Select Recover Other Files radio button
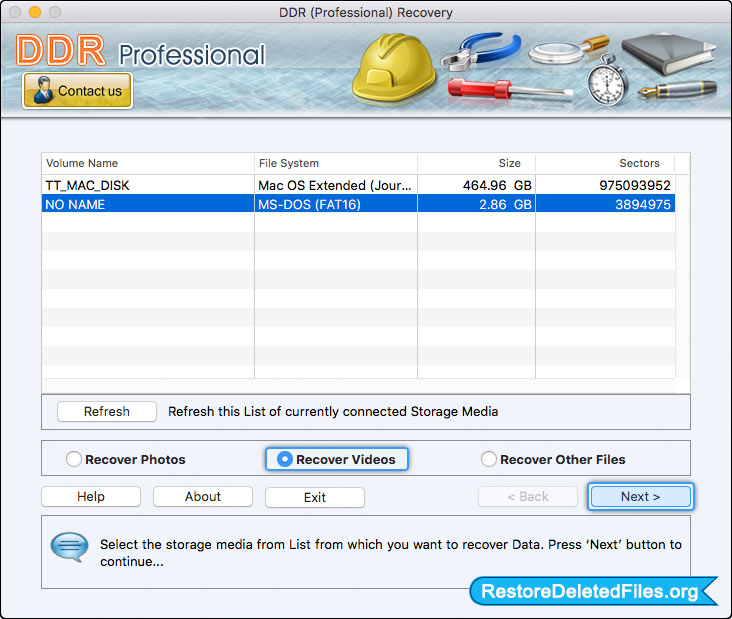 pos(488,459)
